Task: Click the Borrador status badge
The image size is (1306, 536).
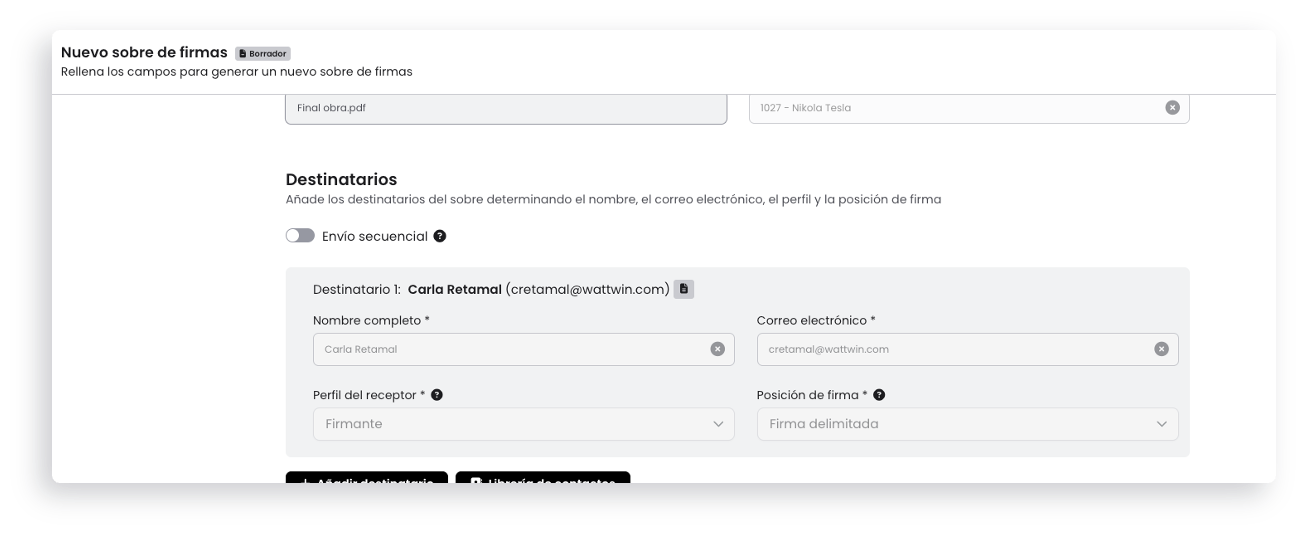Action: click(263, 53)
